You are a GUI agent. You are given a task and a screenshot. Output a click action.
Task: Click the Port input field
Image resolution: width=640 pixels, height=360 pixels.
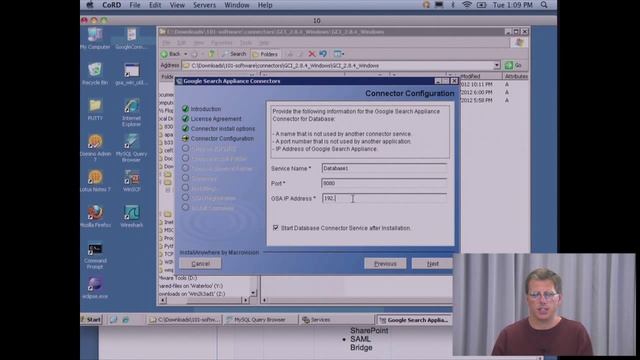coord(384,183)
